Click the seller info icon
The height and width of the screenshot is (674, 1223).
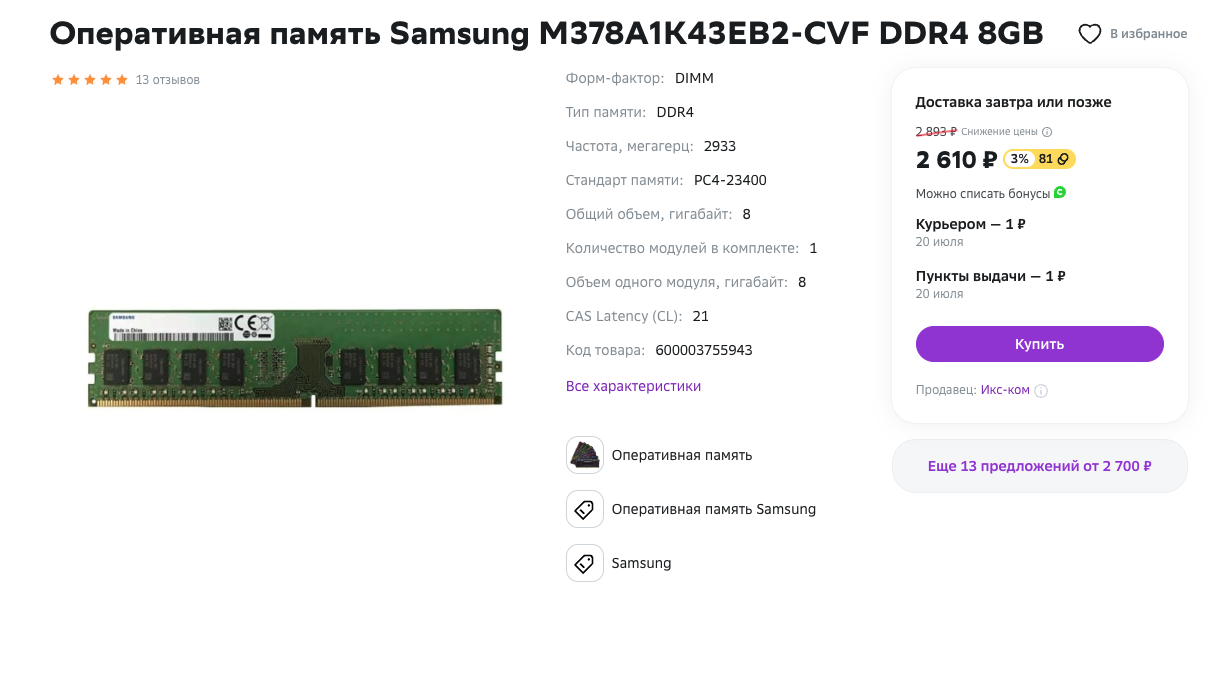(1041, 391)
